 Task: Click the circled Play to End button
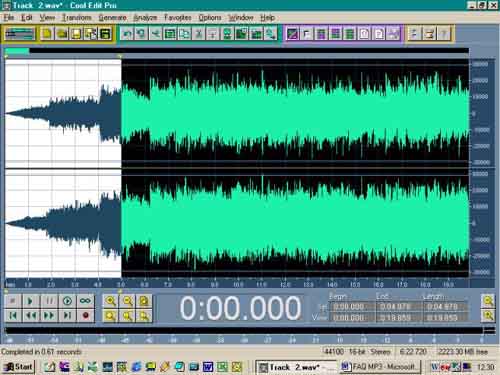pyautogui.click(x=67, y=301)
